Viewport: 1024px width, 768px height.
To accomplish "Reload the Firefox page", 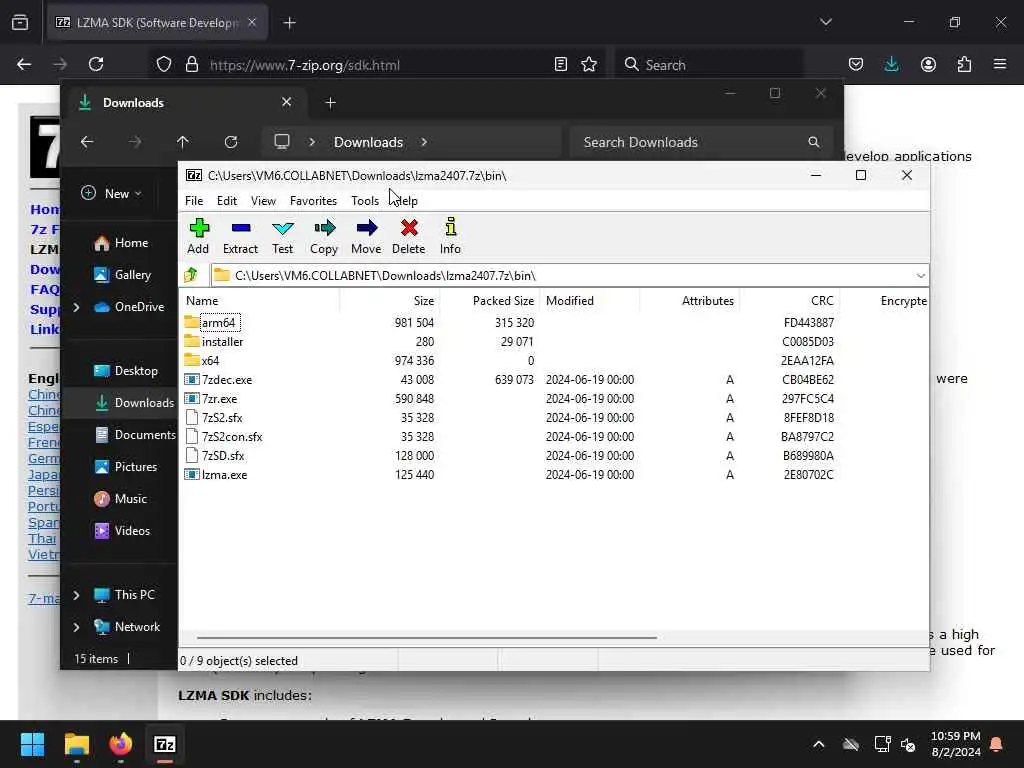I will [96, 64].
